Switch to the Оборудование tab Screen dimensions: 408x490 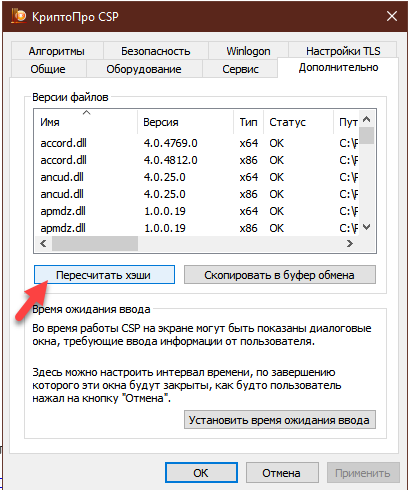144,69
